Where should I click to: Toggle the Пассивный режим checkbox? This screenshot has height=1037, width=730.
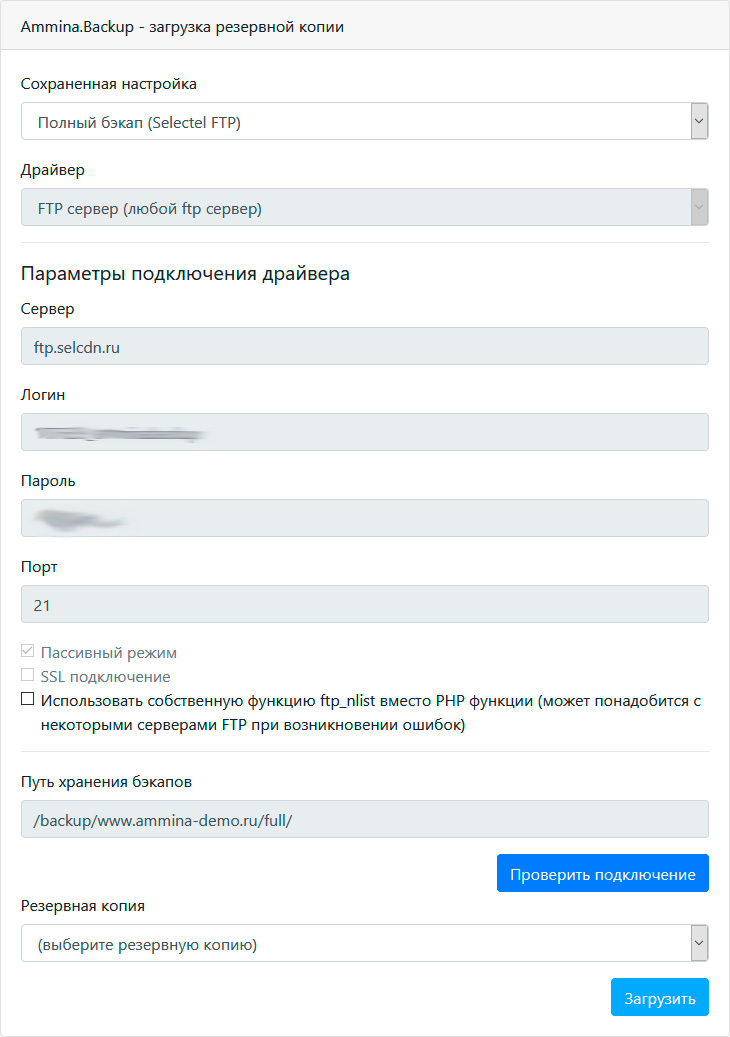(x=28, y=652)
